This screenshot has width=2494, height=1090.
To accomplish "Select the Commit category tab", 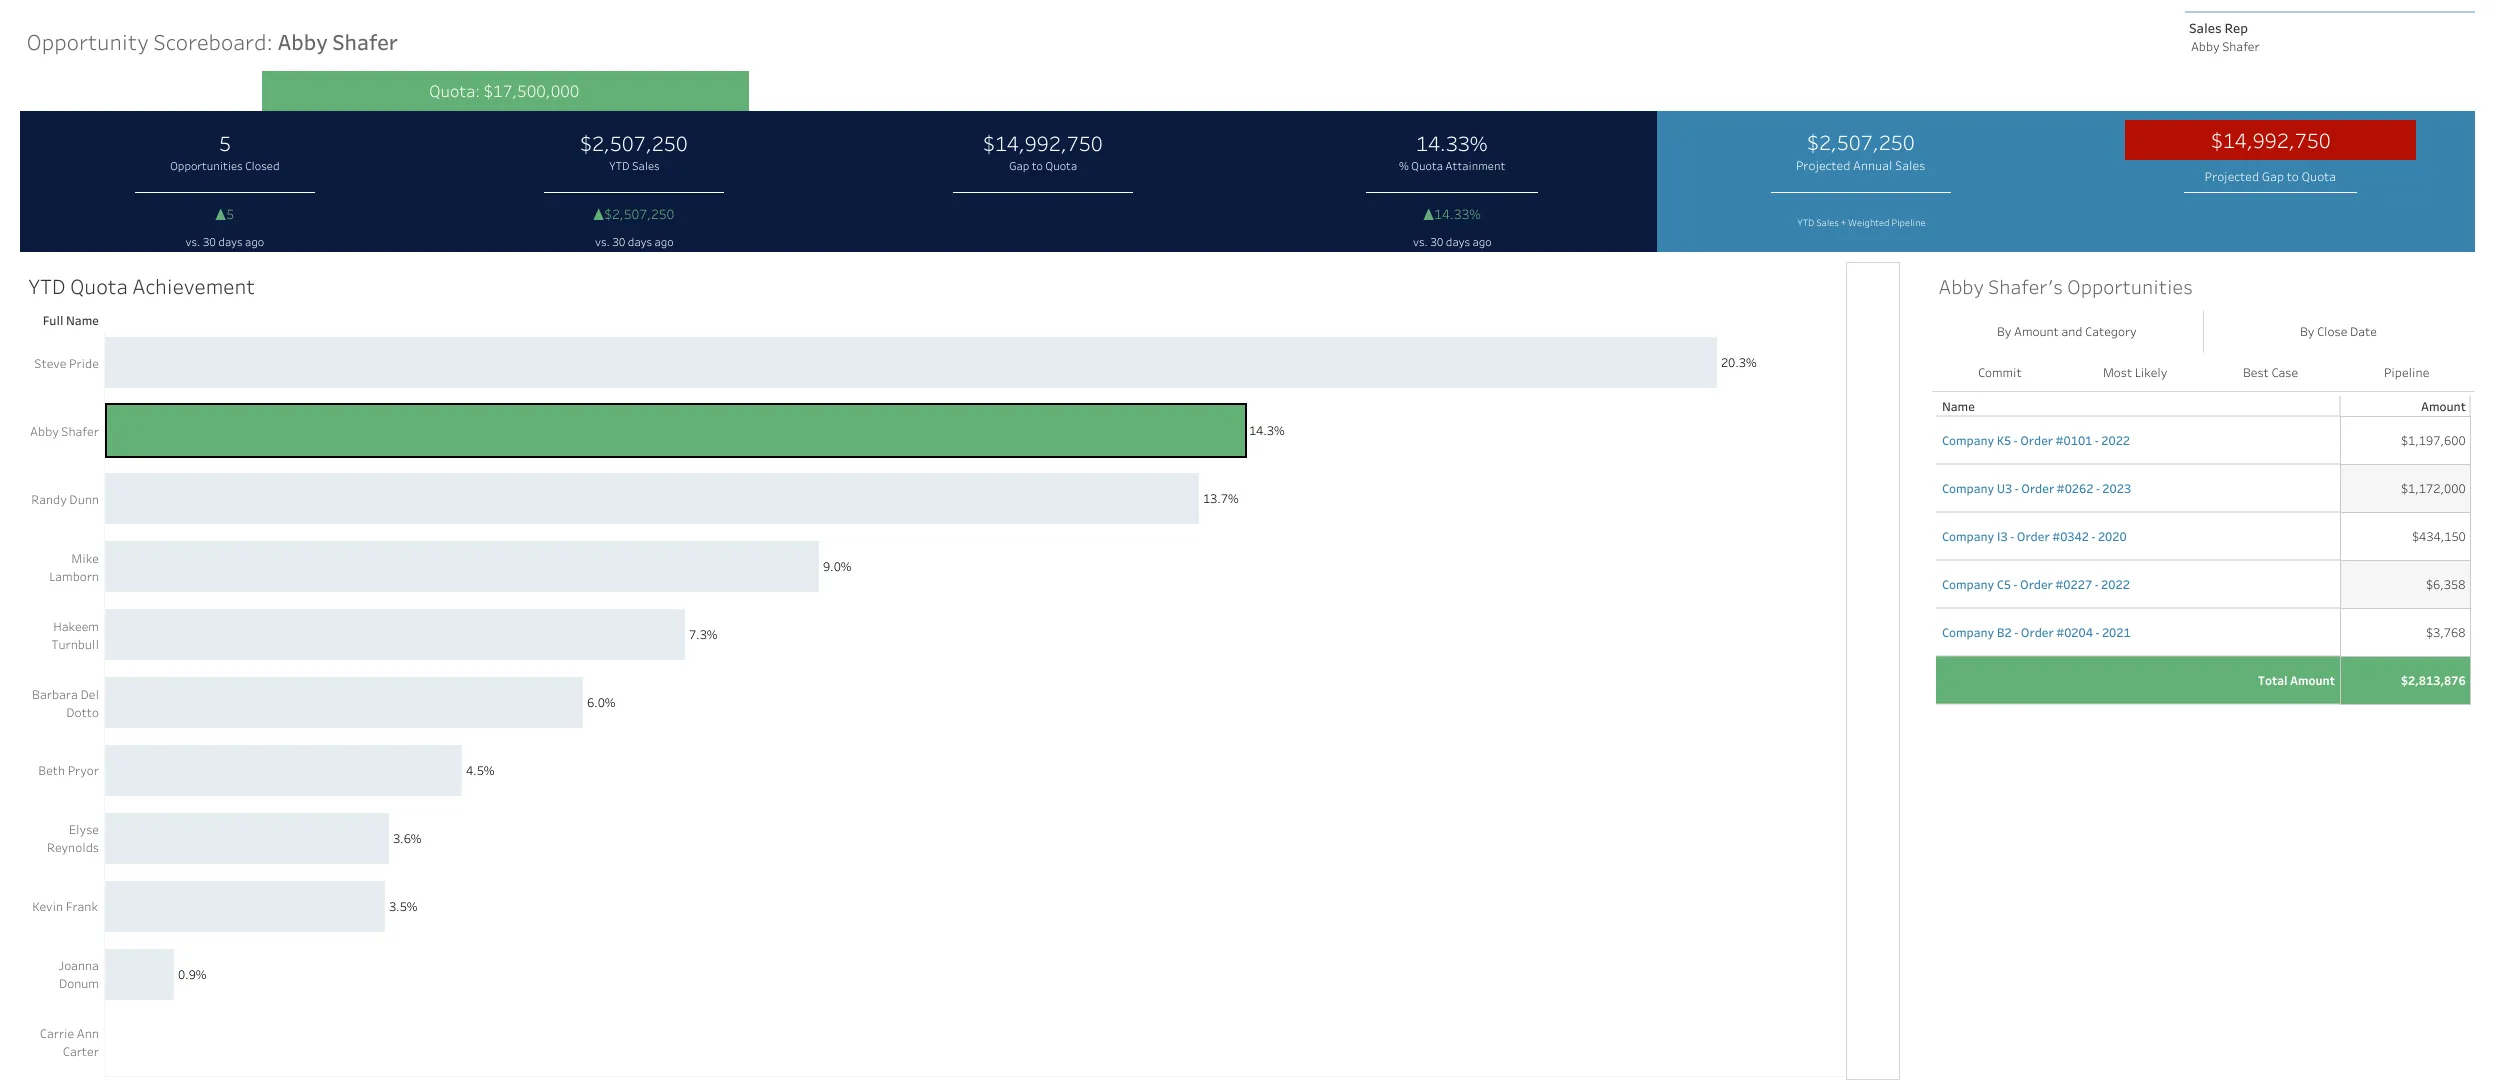I will click(x=1999, y=373).
